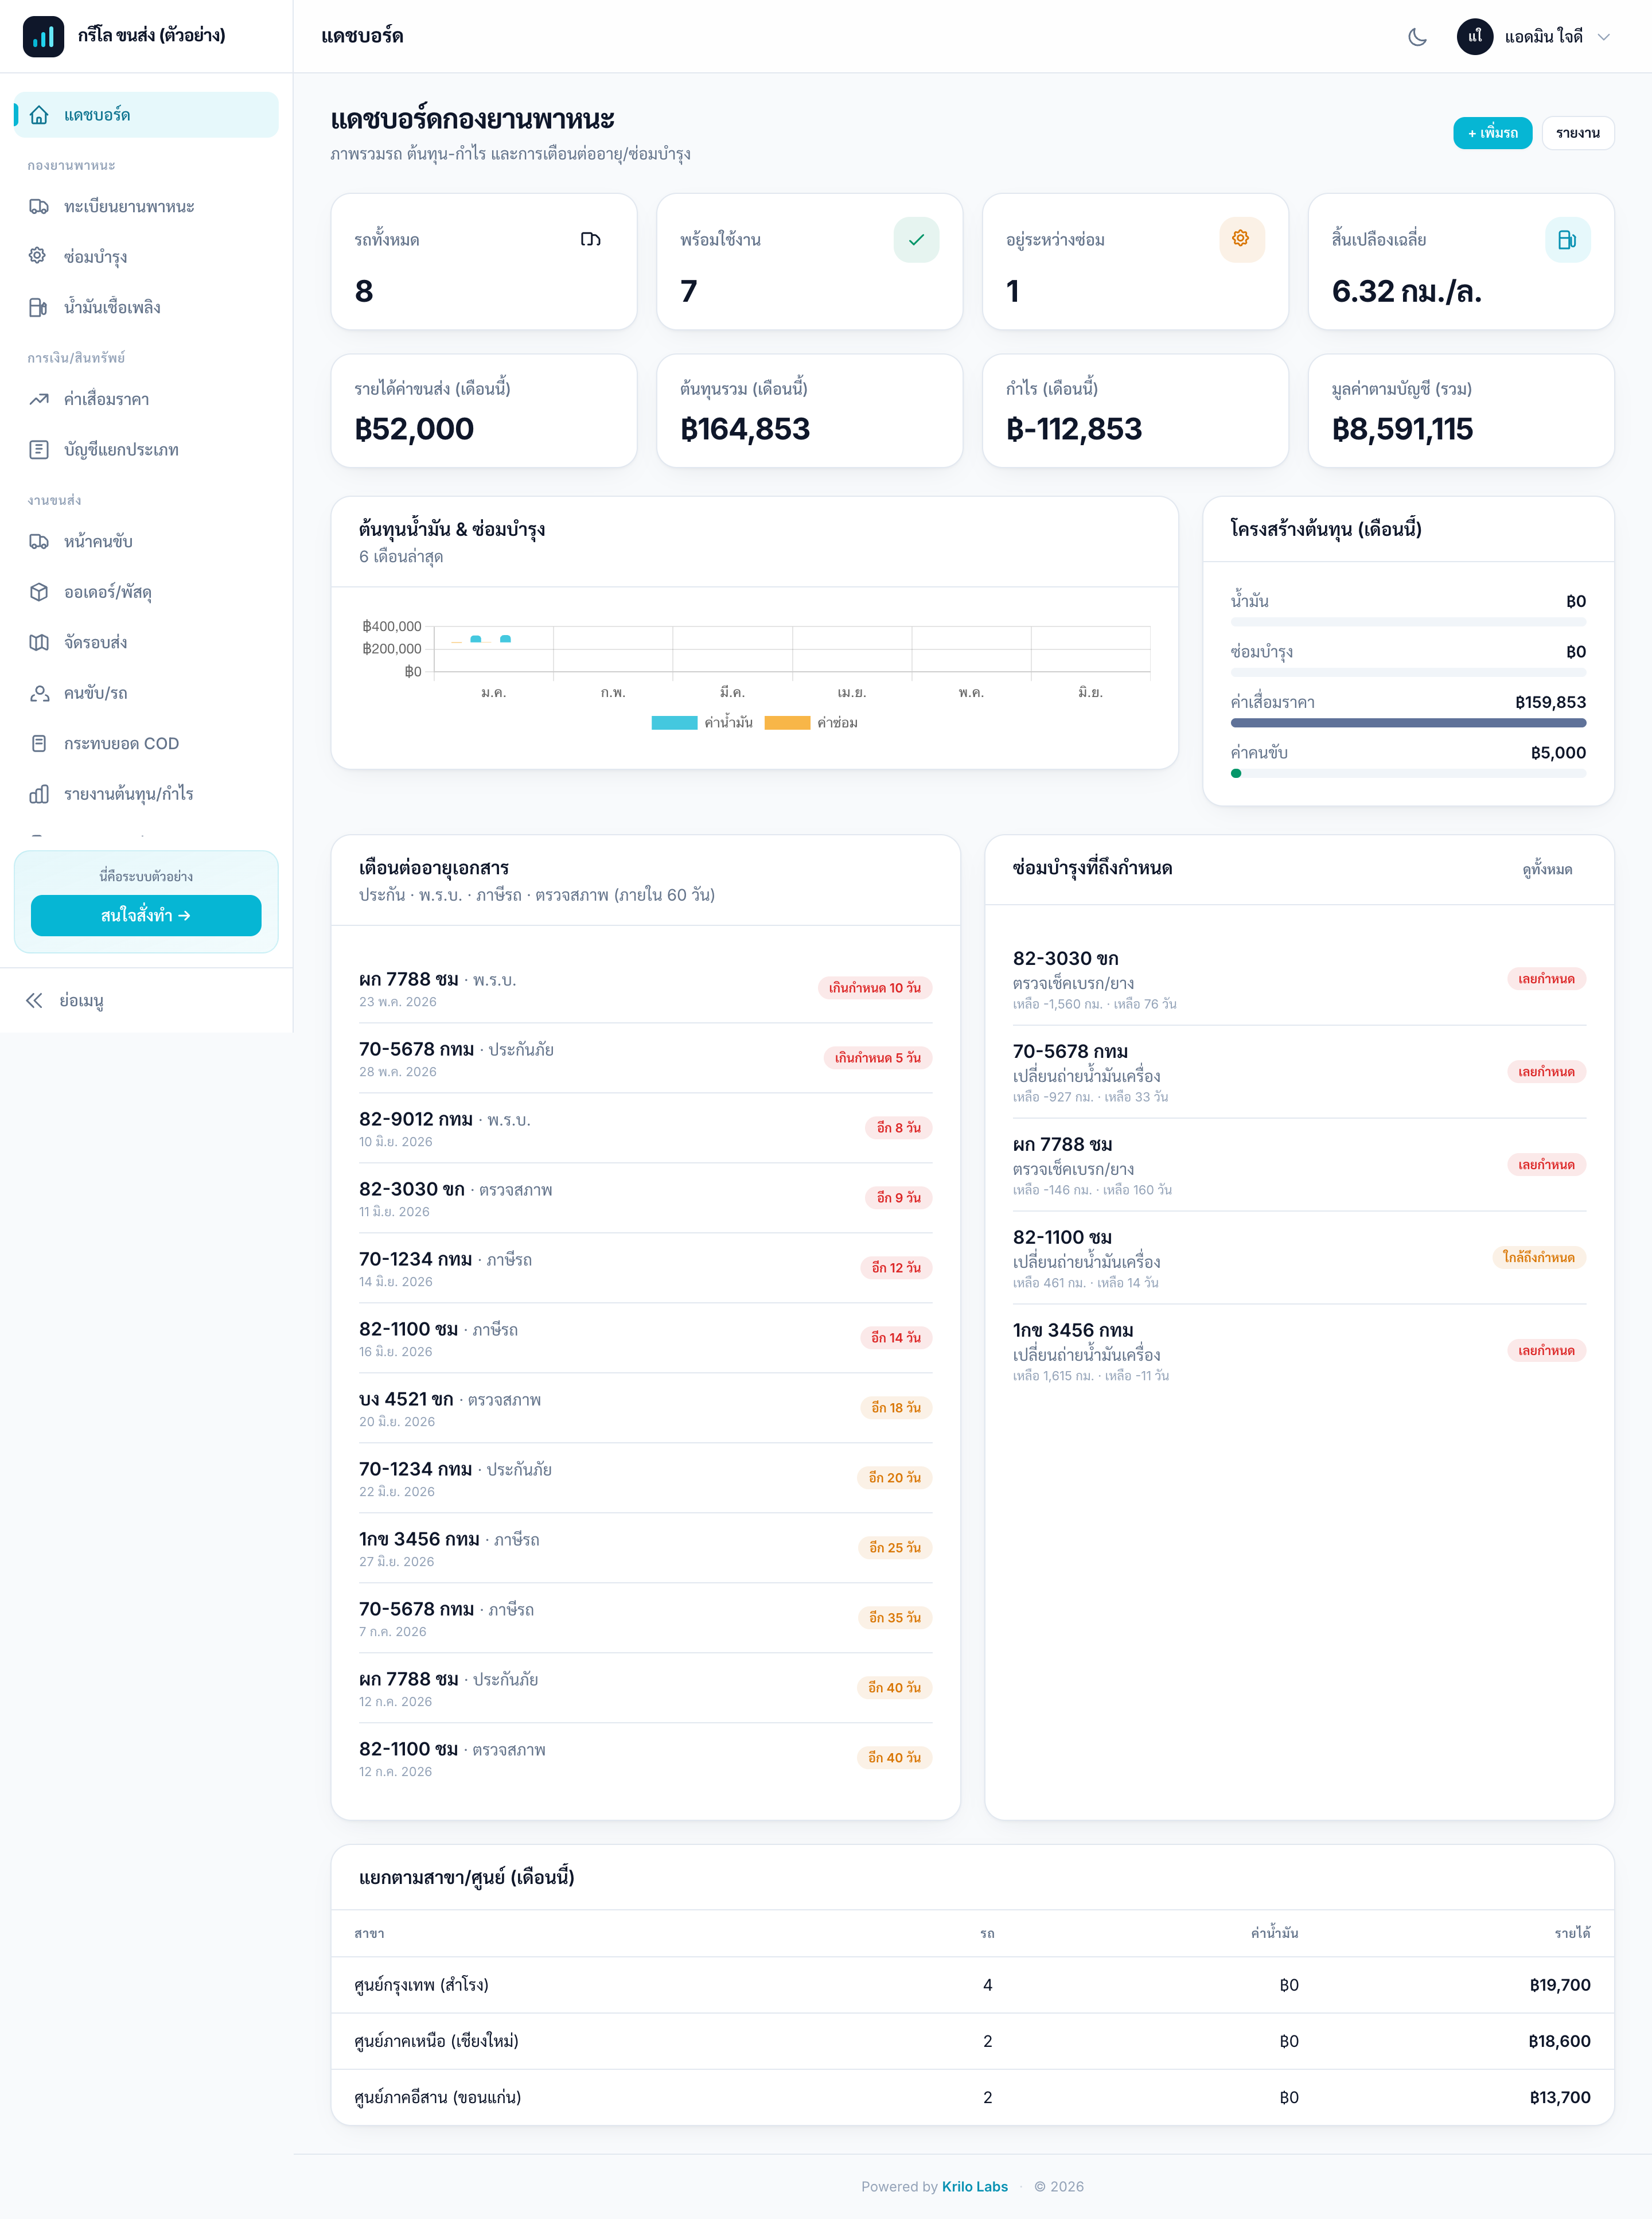Open ทะเบียนยานพาหนะ truck icon in sidebar
Viewport: 1652px width, 2219px height.
coord(39,206)
